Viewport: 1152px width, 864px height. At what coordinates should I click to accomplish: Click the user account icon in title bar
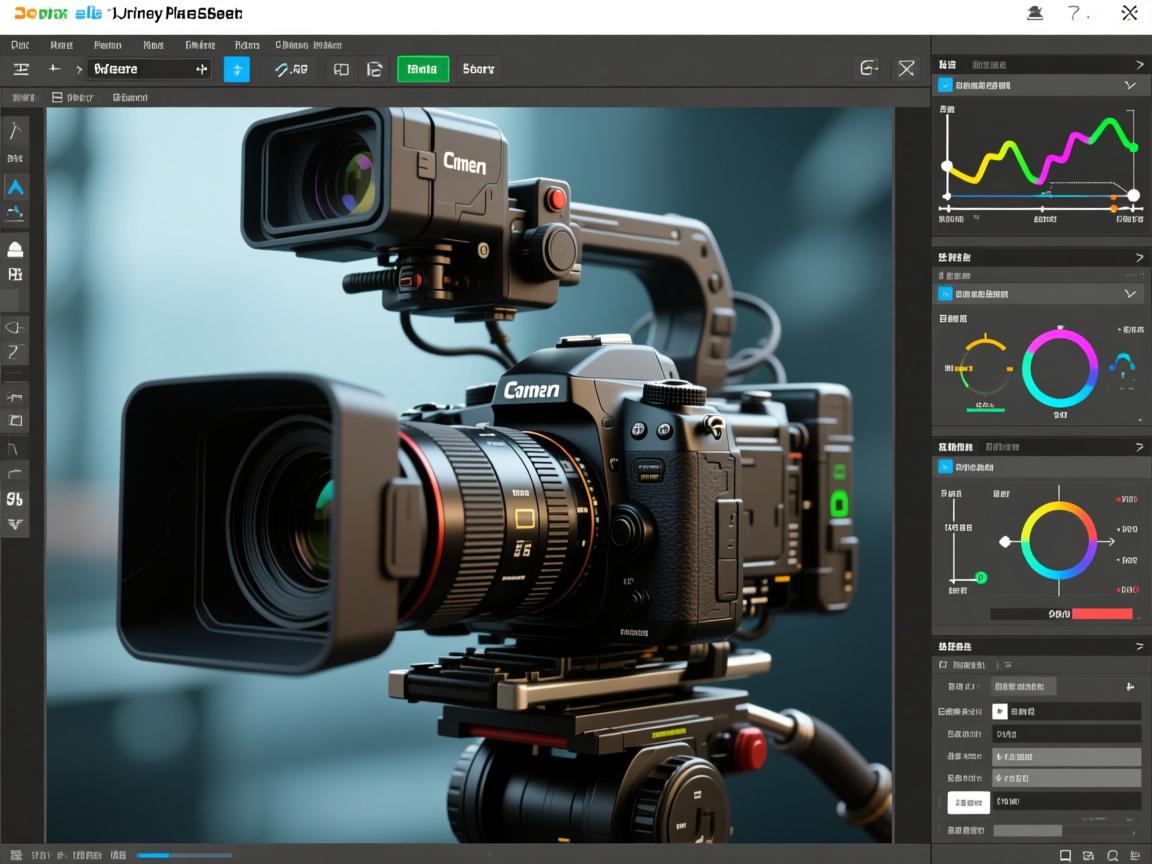pos(1035,13)
